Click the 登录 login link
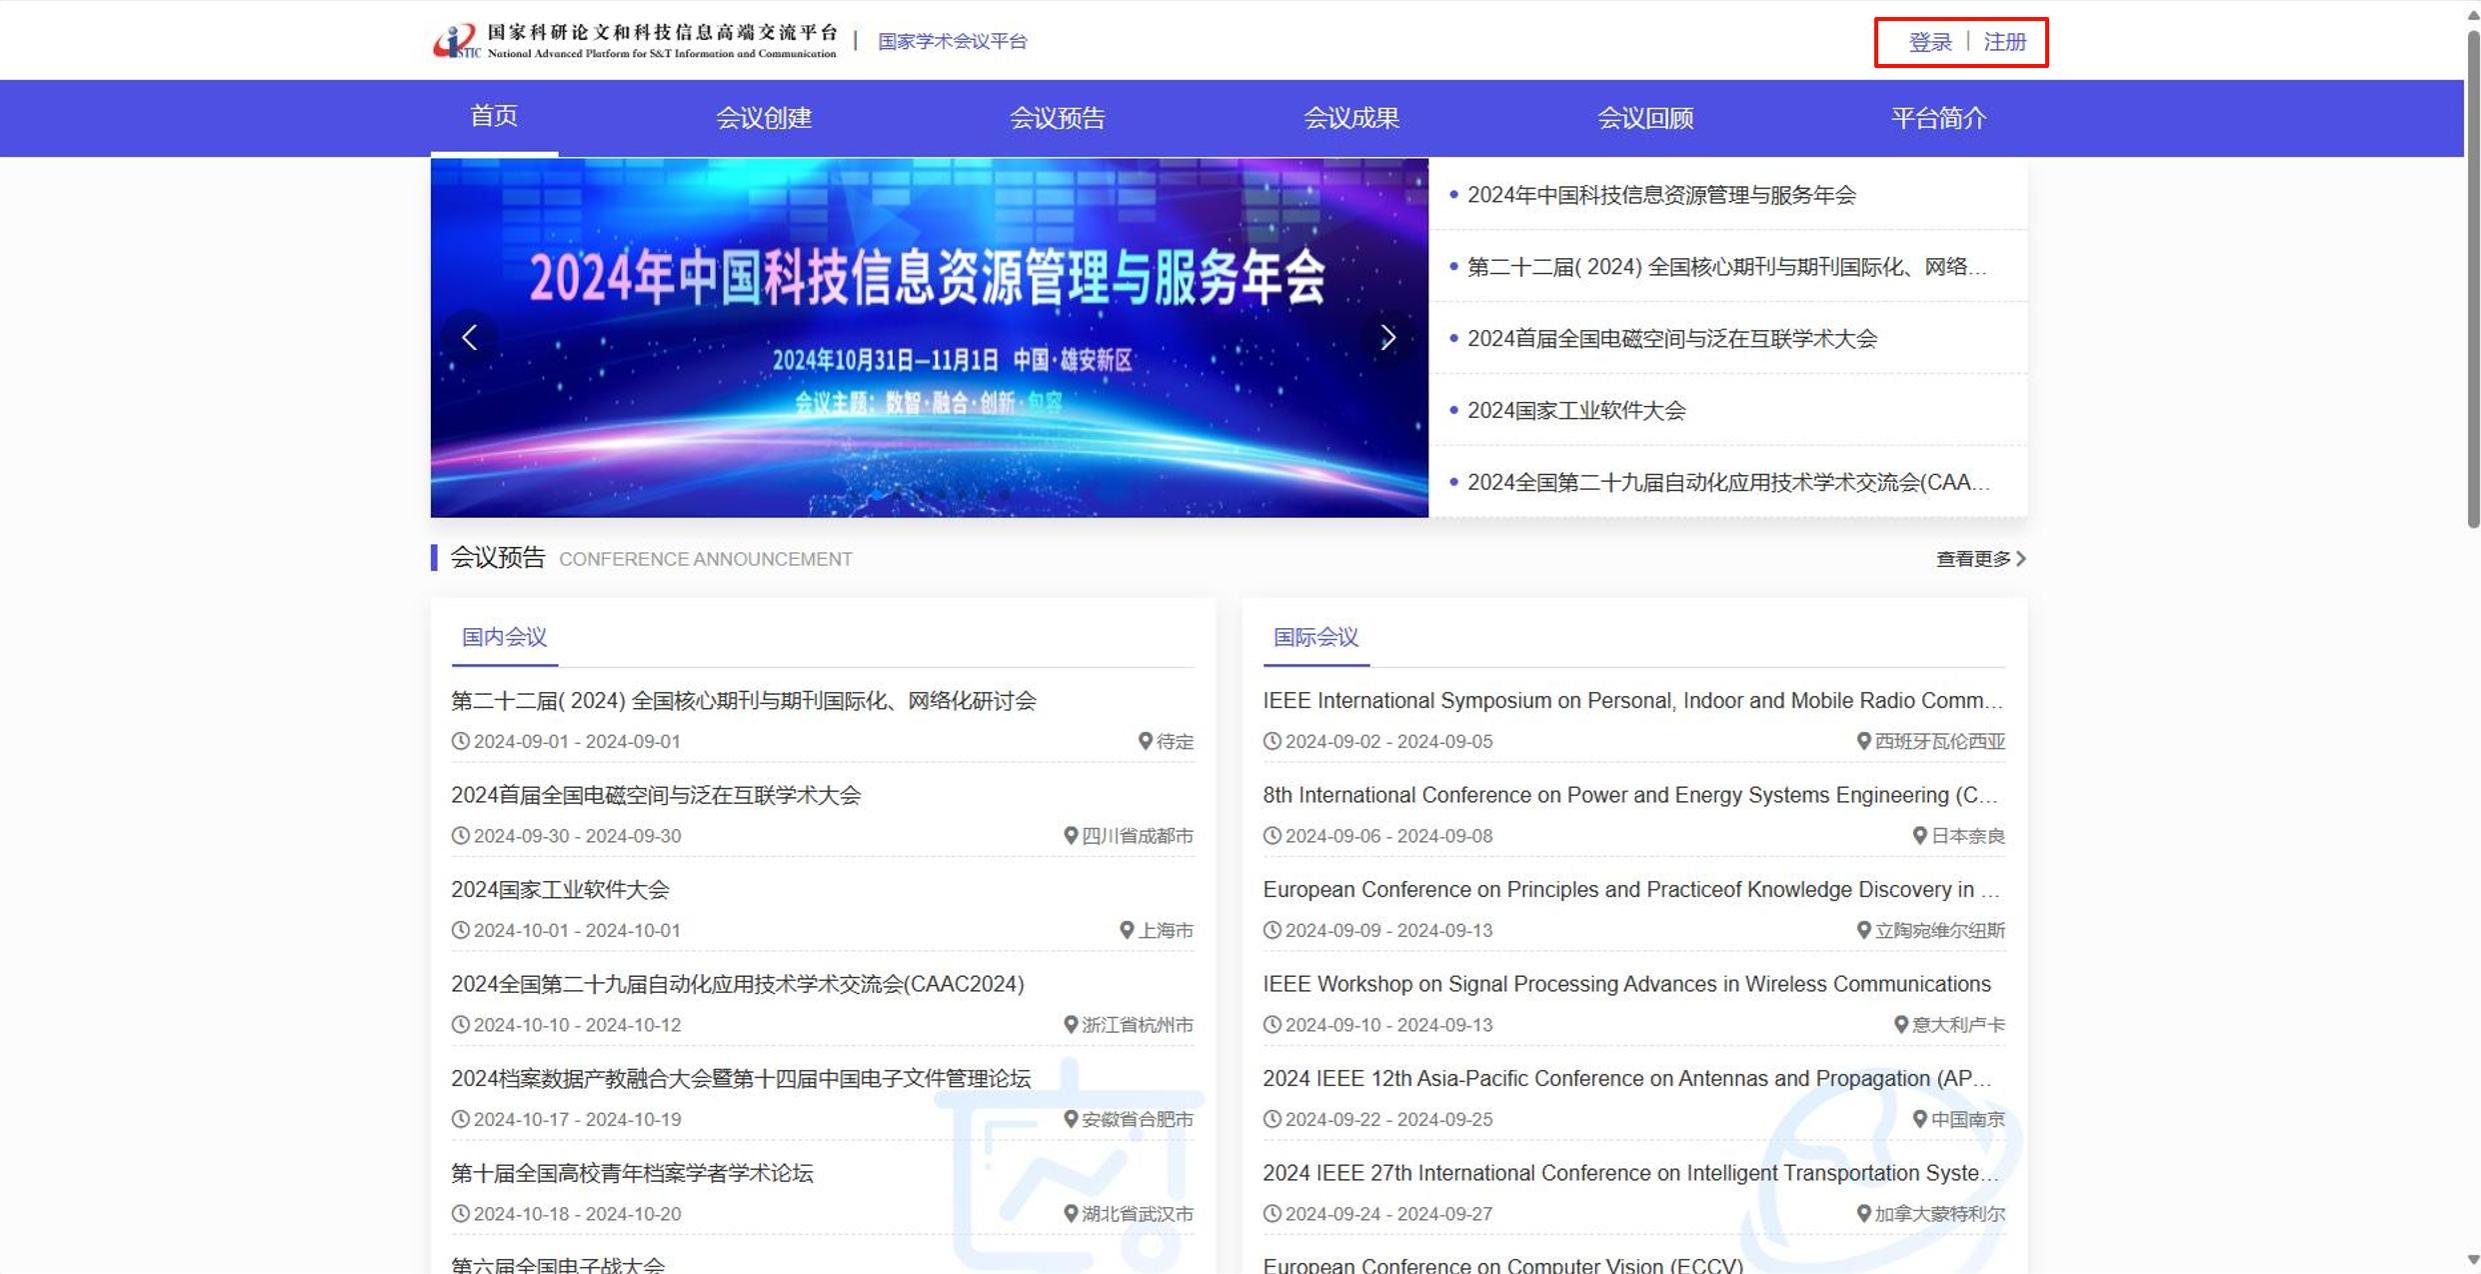This screenshot has height=1274, width=2481. (1930, 42)
